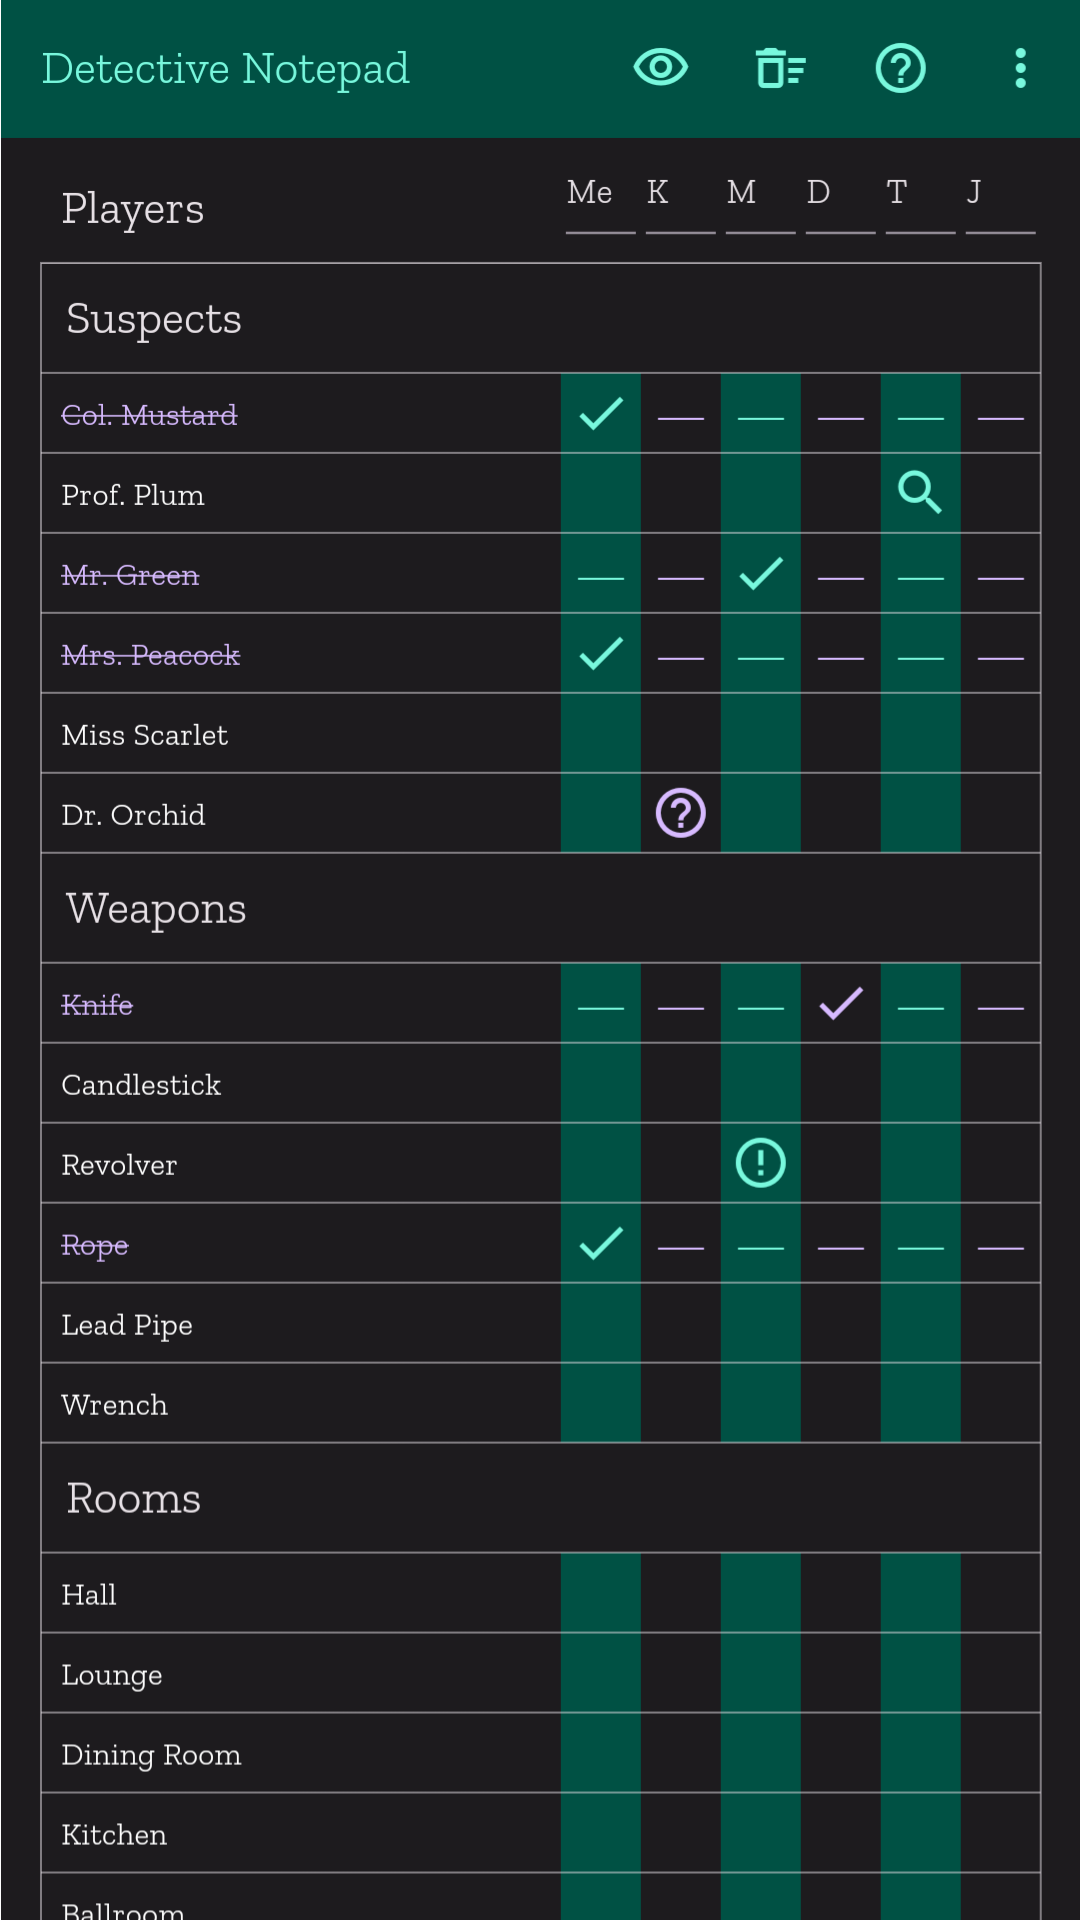Edit player name field K
The image size is (1080, 1920).
pos(680,195)
